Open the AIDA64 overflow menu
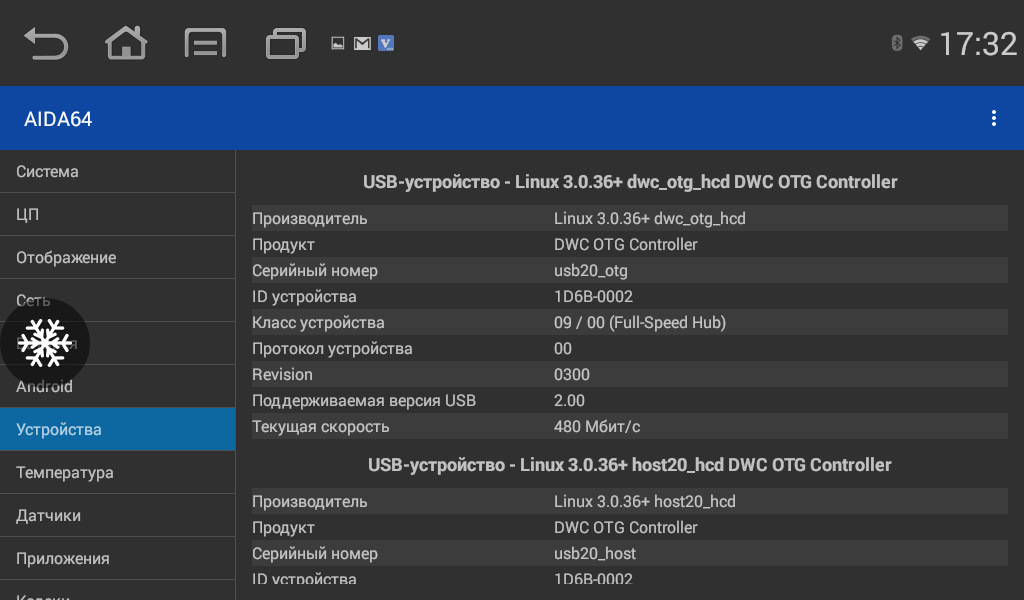The height and width of the screenshot is (600, 1024). point(993,118)
